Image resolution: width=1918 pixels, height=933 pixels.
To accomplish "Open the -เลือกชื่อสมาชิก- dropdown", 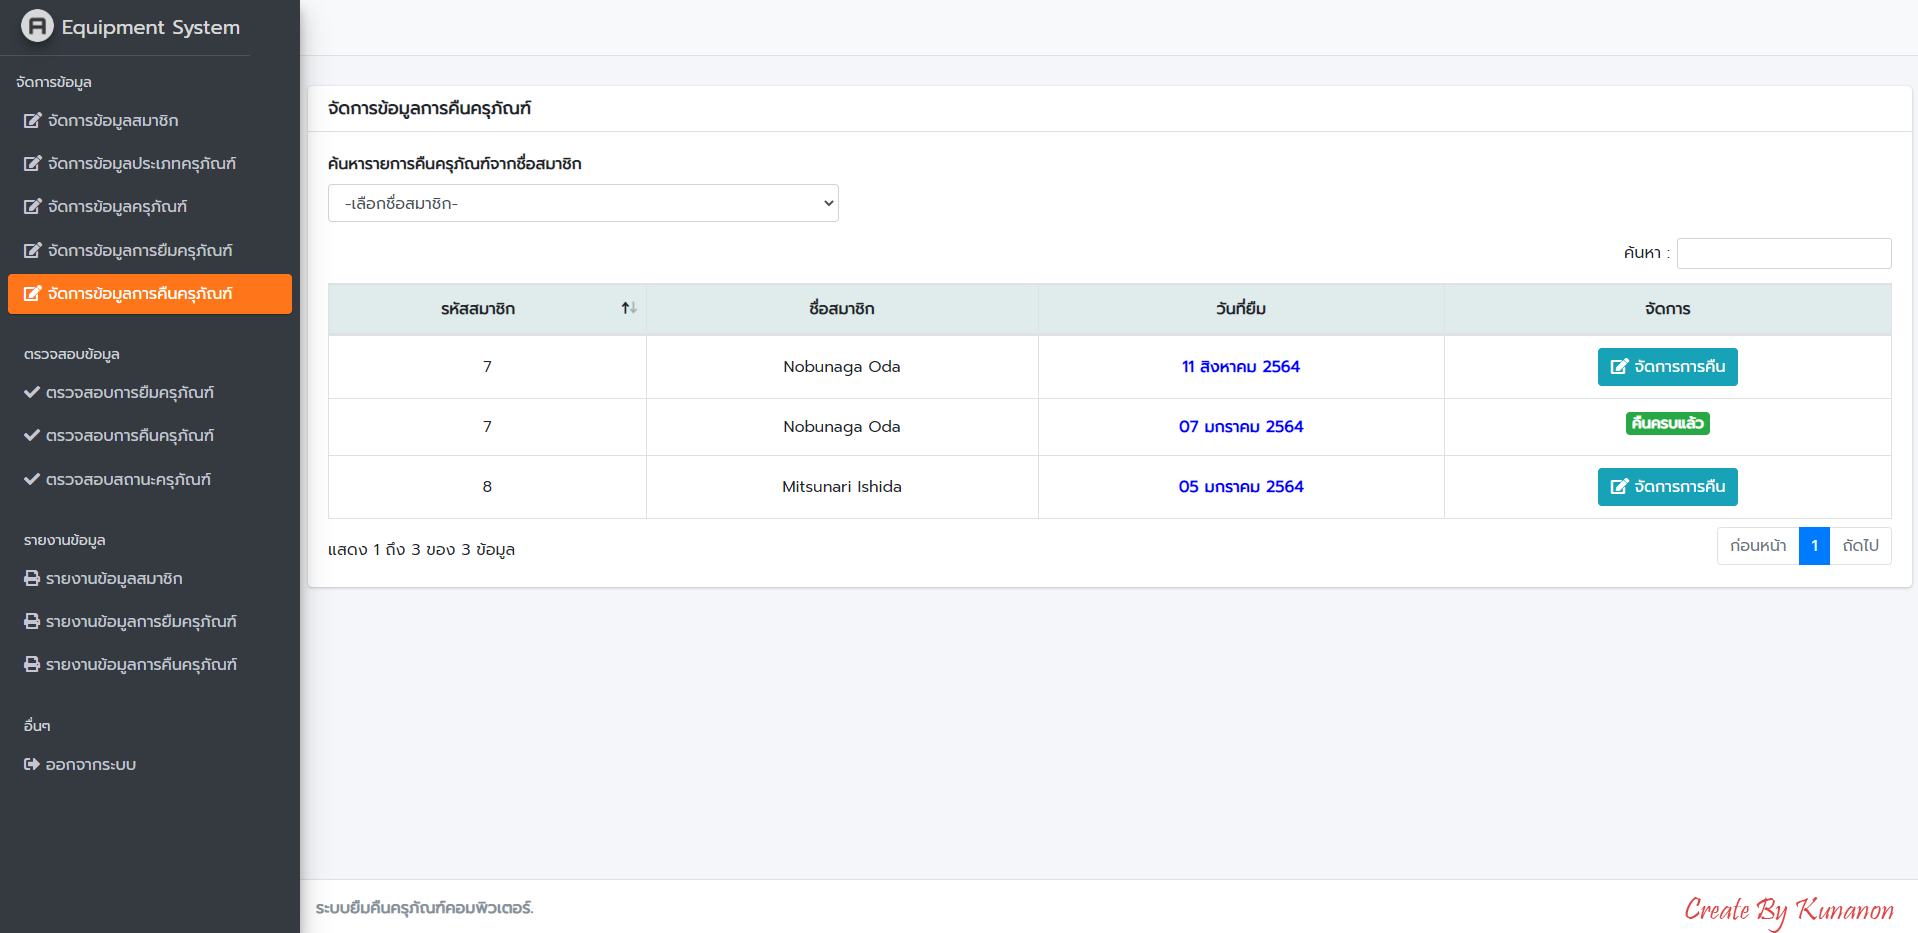I will 583,203.
